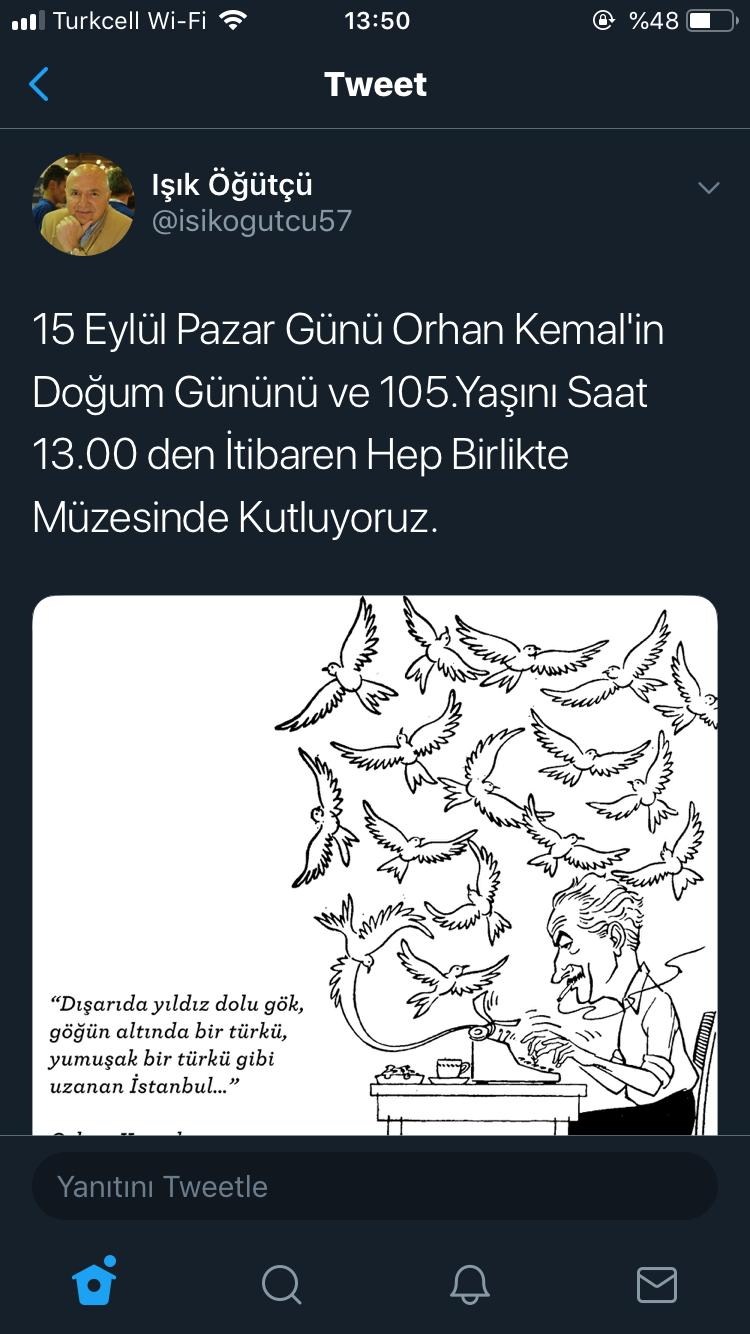Viewport: 750px width, 1334px height.
Task: Tap the Işık Öğütçü display name
Action: coord(232,184)
